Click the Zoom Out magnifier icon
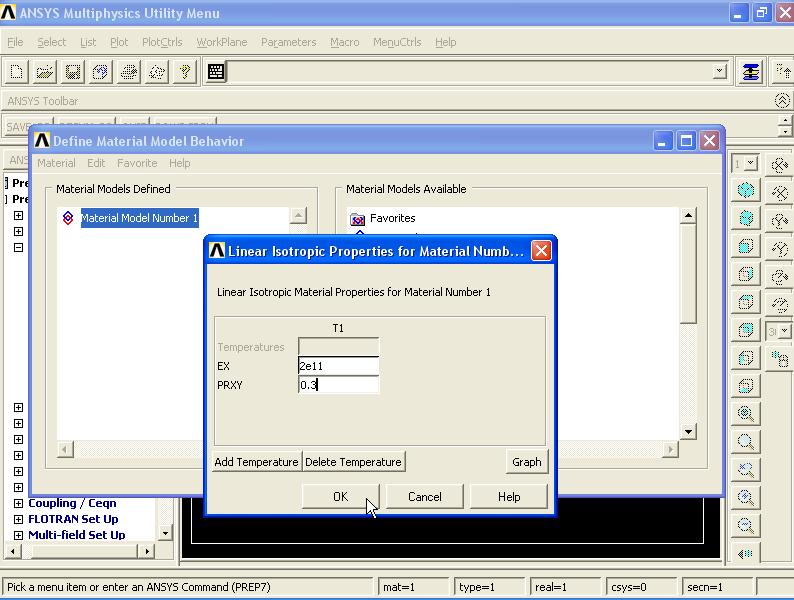 click(x=746, y=525)
